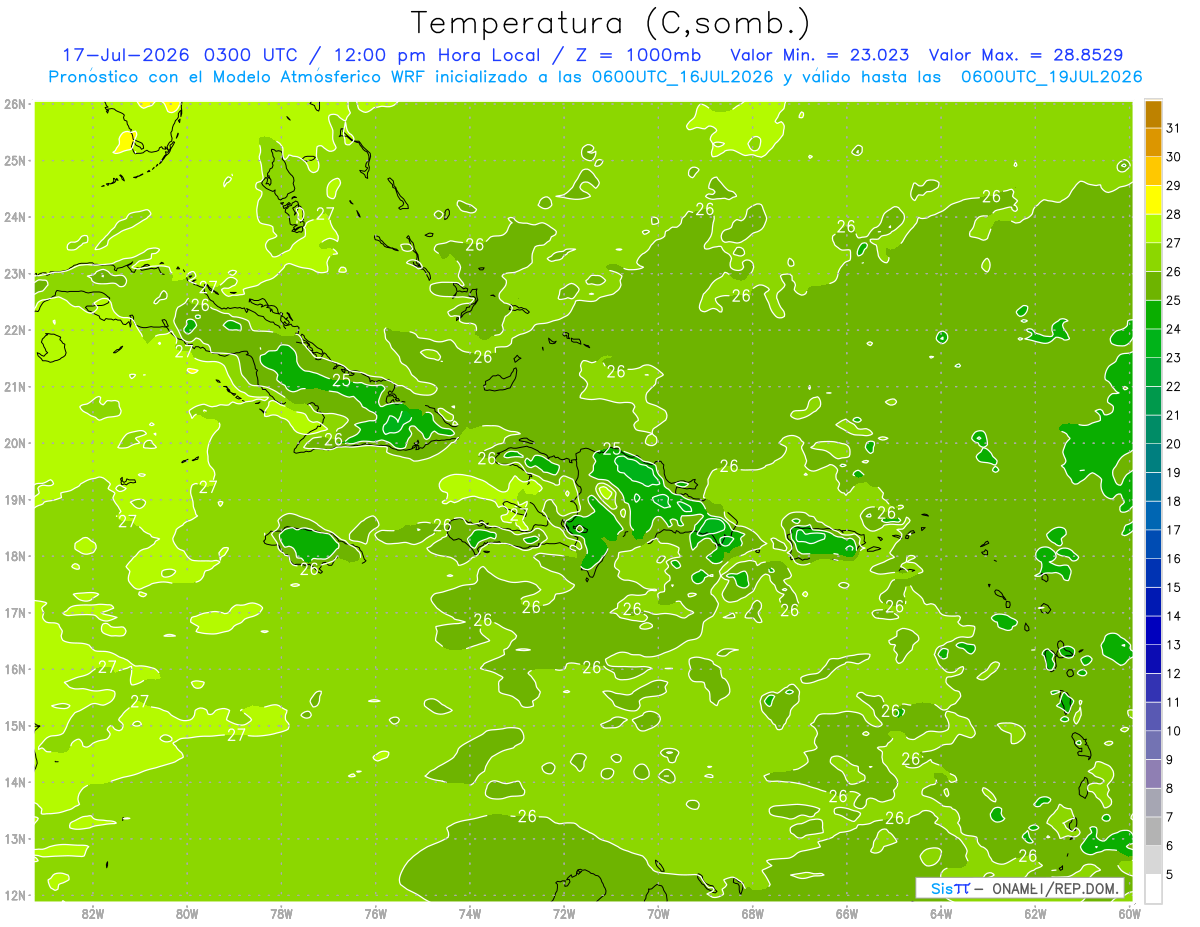Viewport: 1200px width, 927px height.
Task: Click the '0600UTC_19JUL2026' valid-until time
Action: (x=1050, y=77)
